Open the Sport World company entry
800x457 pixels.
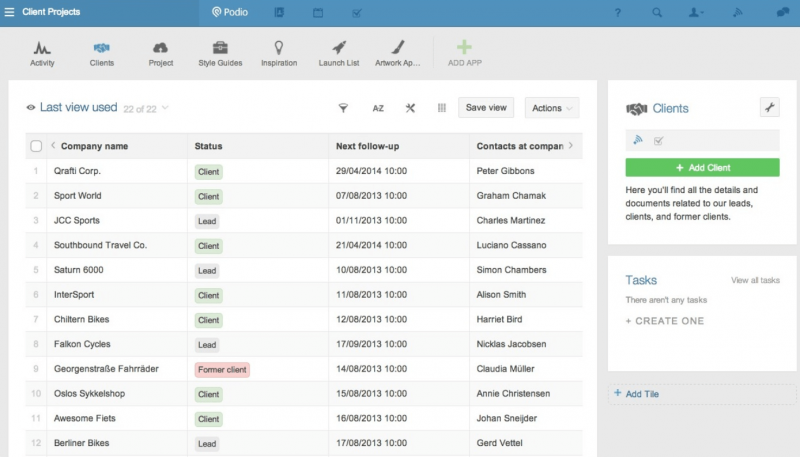(78, 195)
